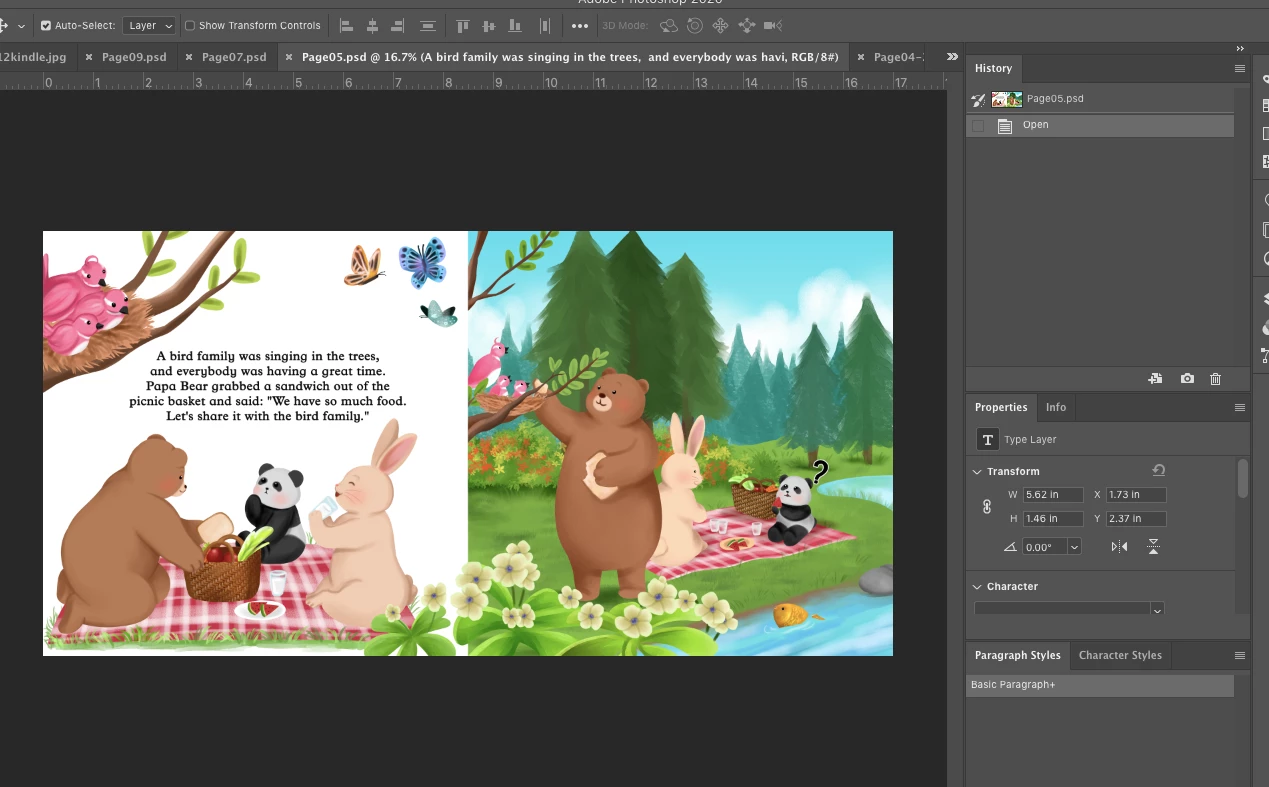
Task: Reset transform using the undo arrow icon
Action: [1158, 470]
